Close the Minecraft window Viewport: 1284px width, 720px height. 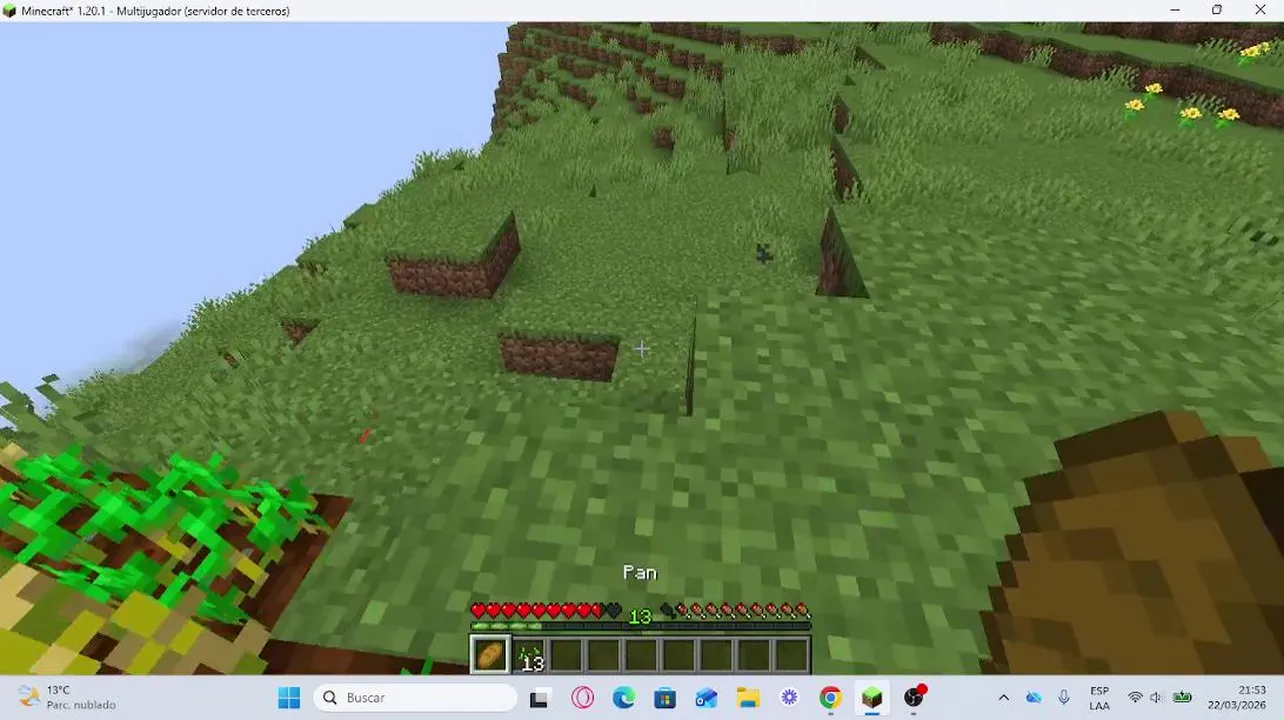click(1260, 10)
